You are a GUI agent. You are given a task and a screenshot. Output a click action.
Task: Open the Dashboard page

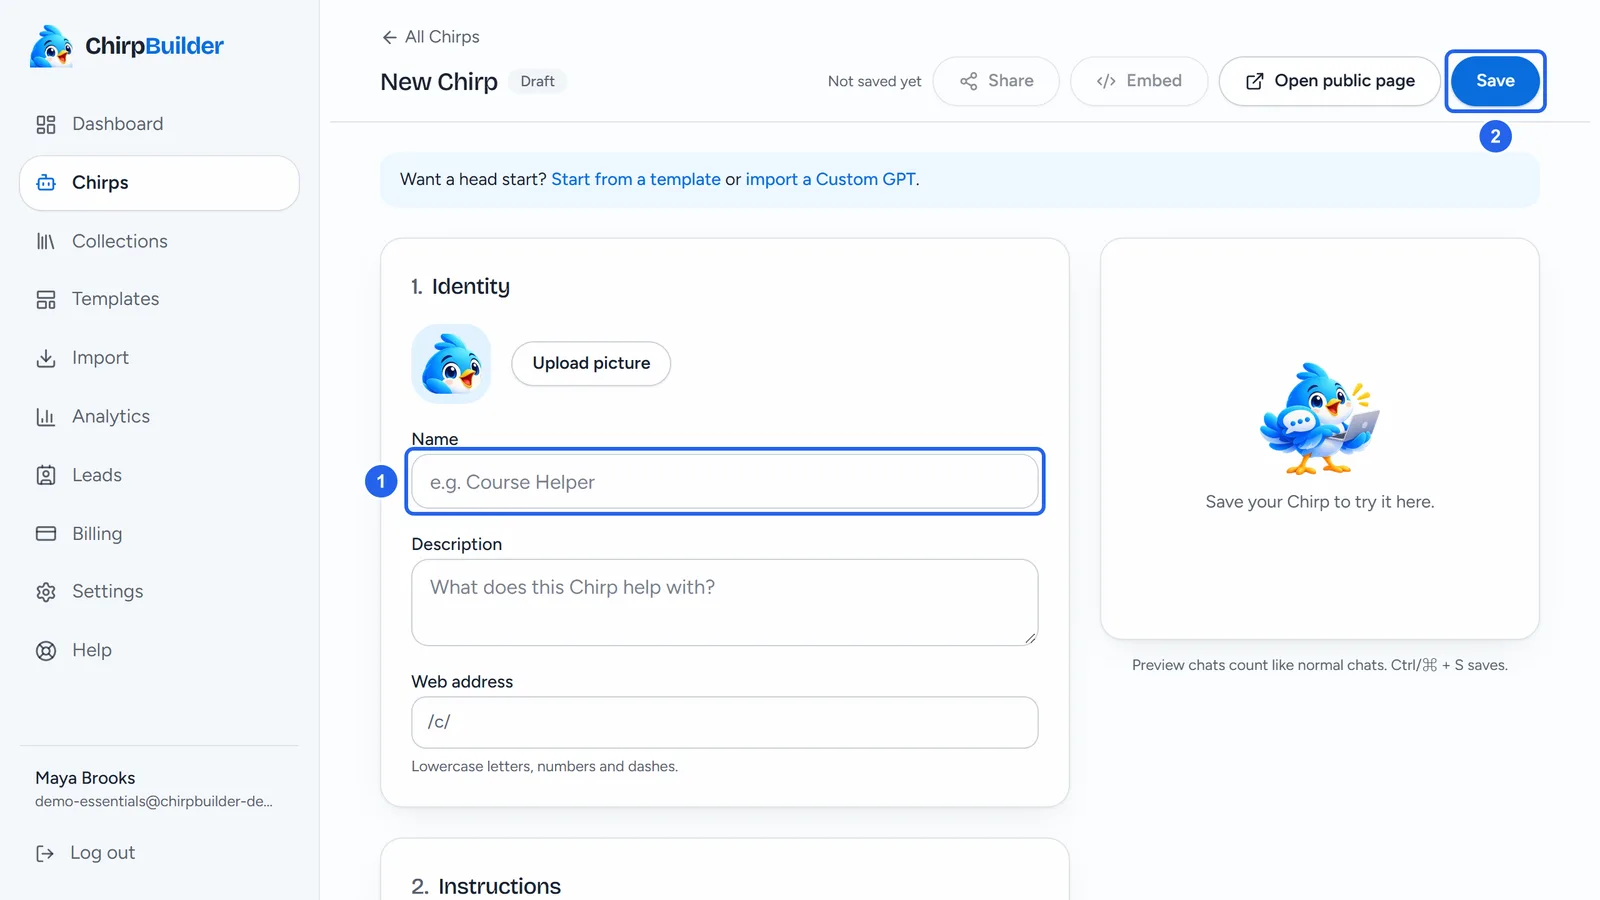(x=159, y=124)
